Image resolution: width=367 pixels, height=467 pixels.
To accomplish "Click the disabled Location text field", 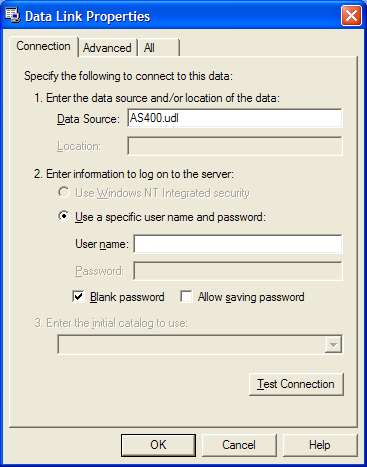I will [235, 146].
